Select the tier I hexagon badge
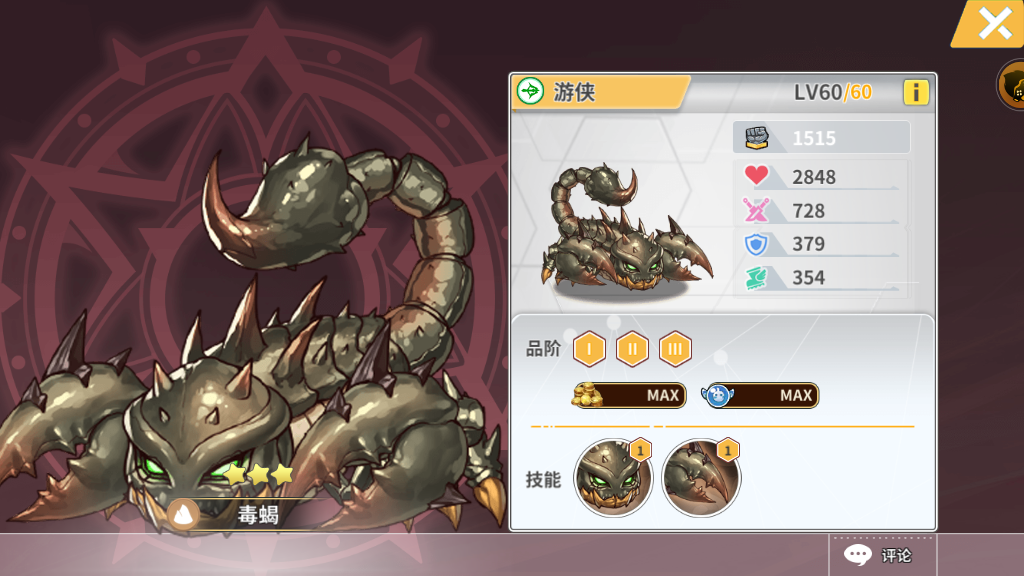Viewport: 1024px width, 576px height. pyautogui.click(x=589, y=349)
